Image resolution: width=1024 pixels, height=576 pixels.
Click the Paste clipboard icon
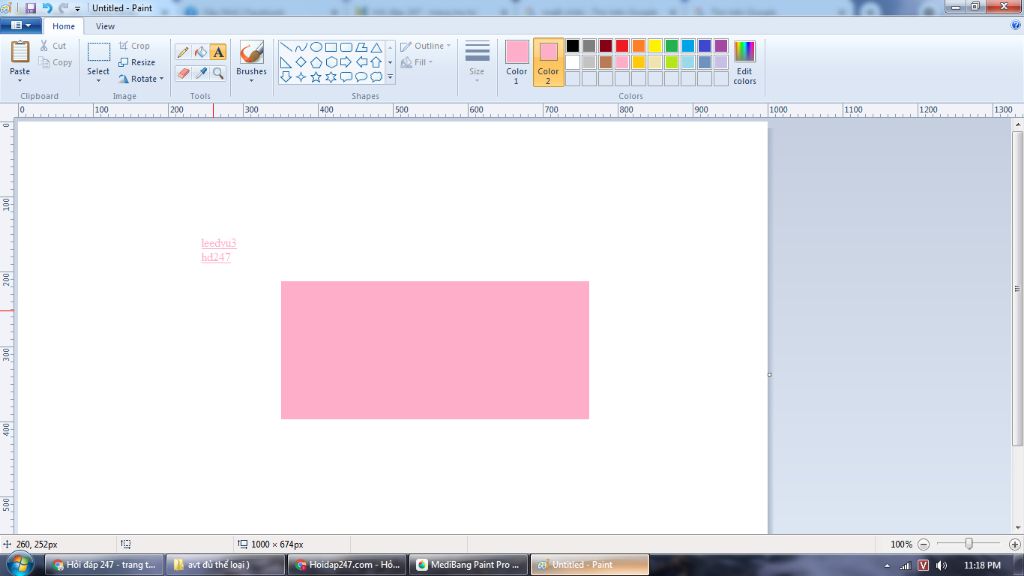(x=20, y=52)
